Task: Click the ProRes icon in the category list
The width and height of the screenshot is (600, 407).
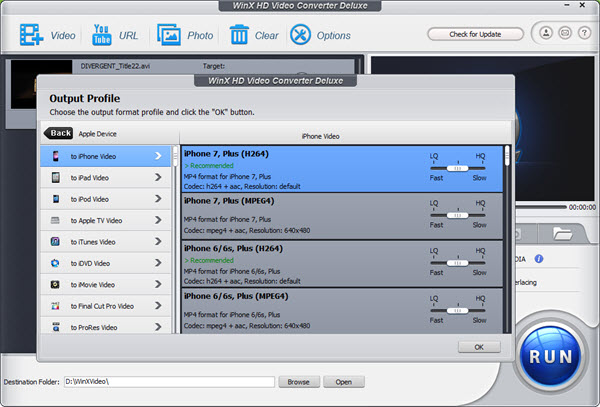Action: pyautogui.click(x=56, y=327)
